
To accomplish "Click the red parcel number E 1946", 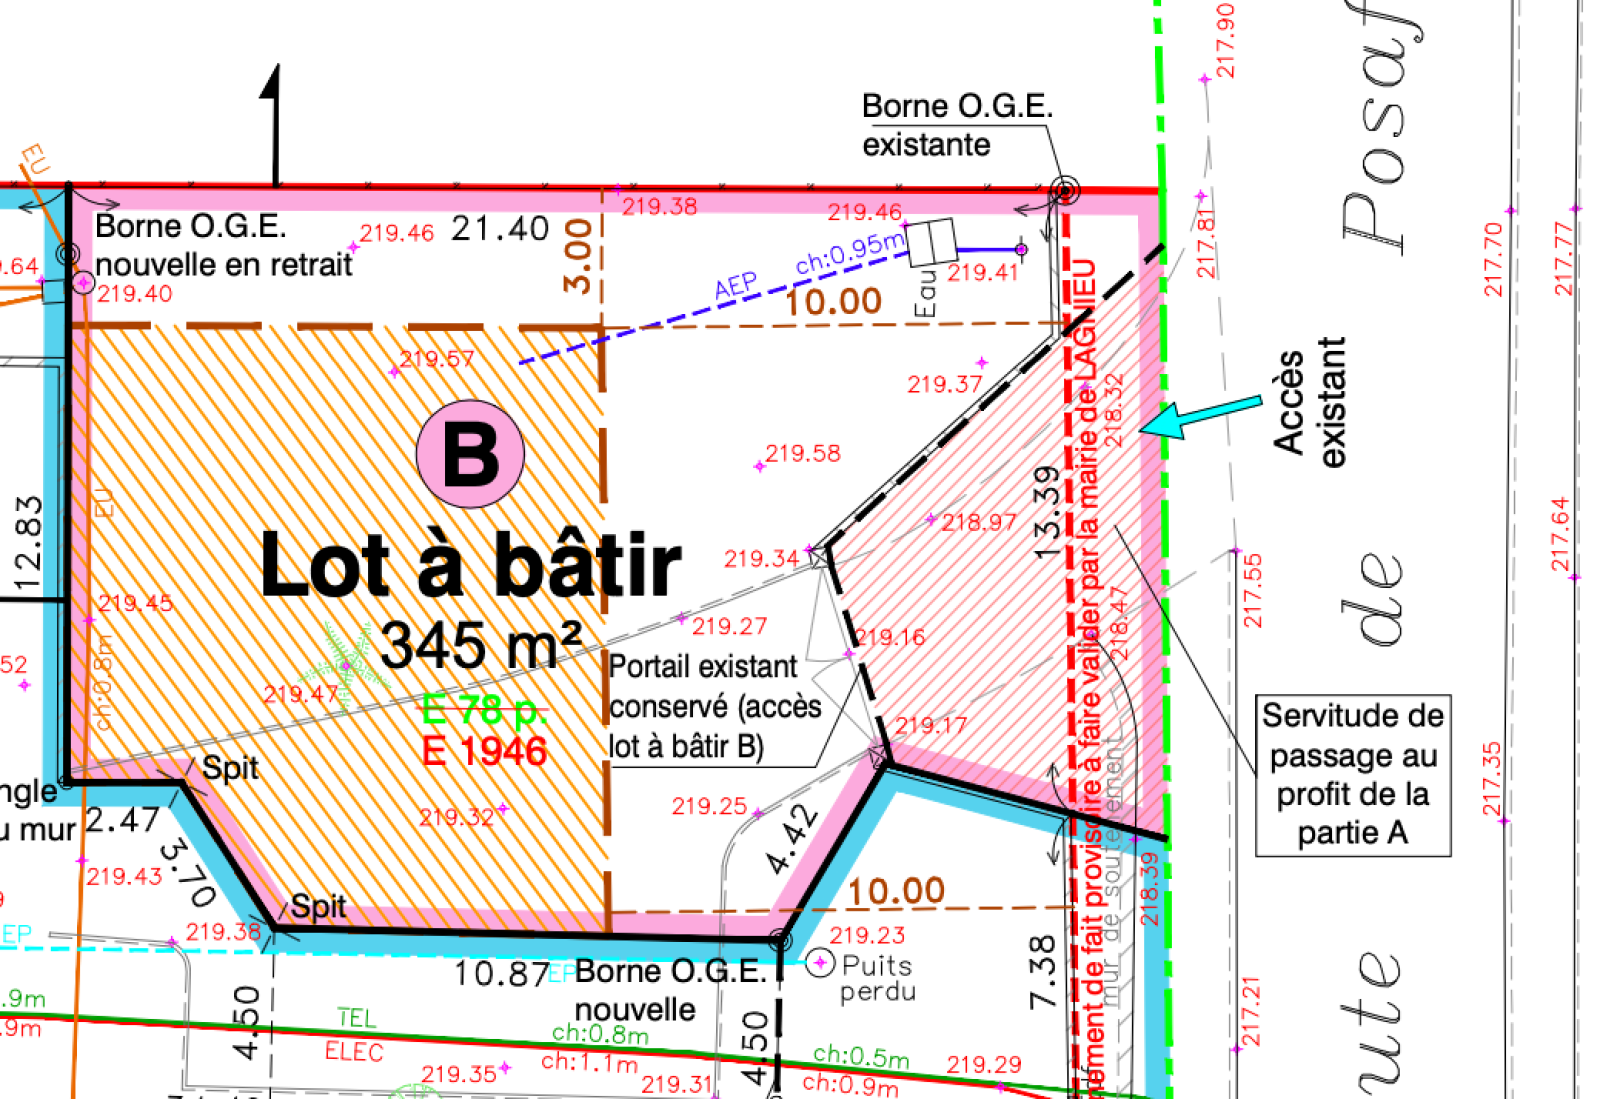I will pos(485,751).
